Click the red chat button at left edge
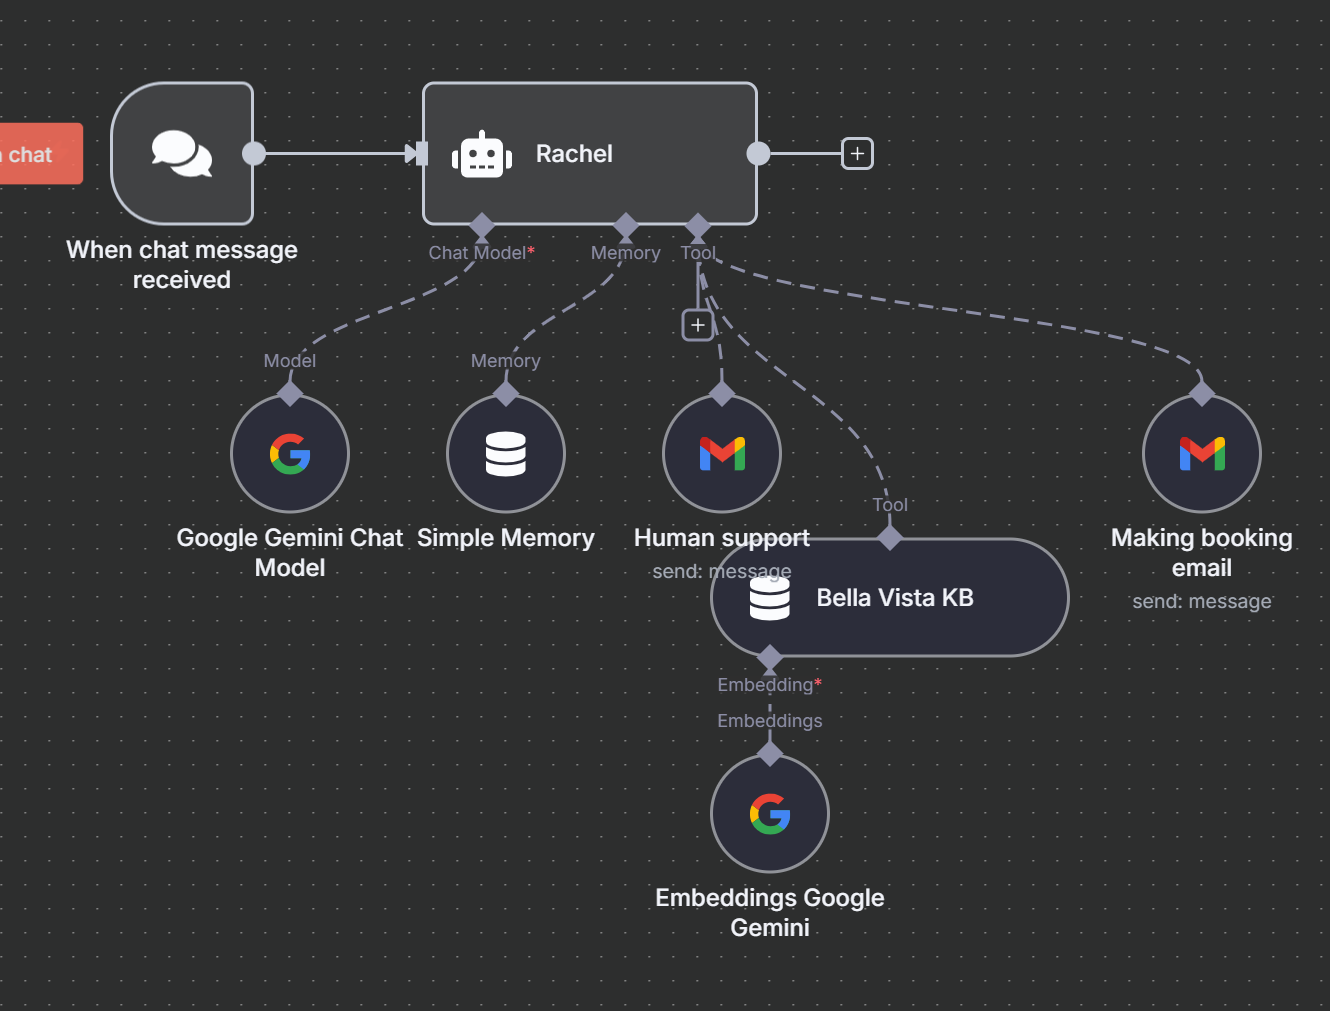 (x=38, y=154)
